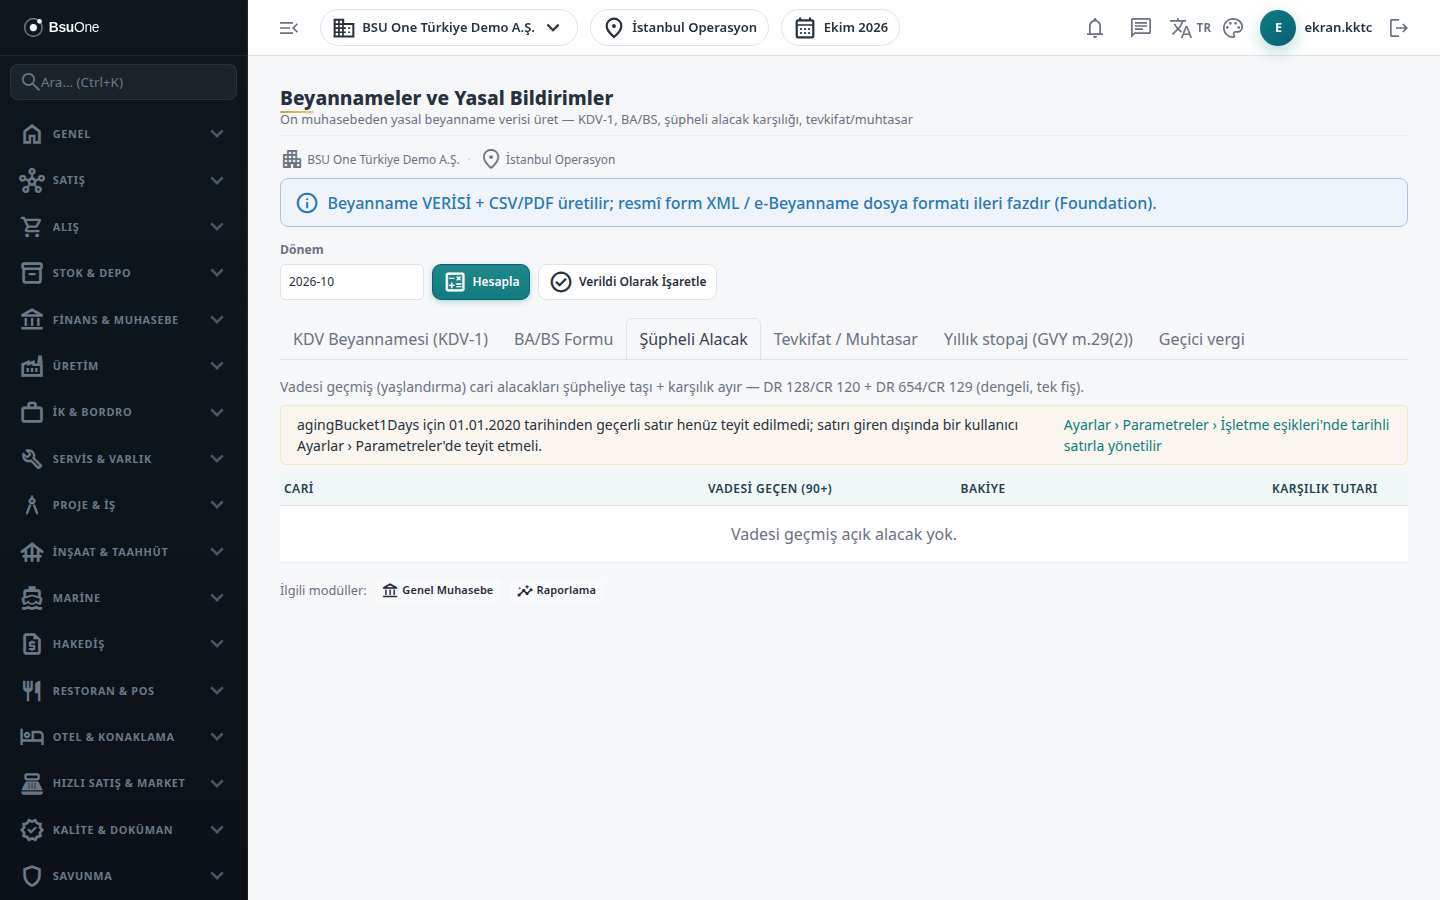Expand the İK & Bordro section chevron
This screenshot has width=1440, height=900.
(x=217, y=412)
